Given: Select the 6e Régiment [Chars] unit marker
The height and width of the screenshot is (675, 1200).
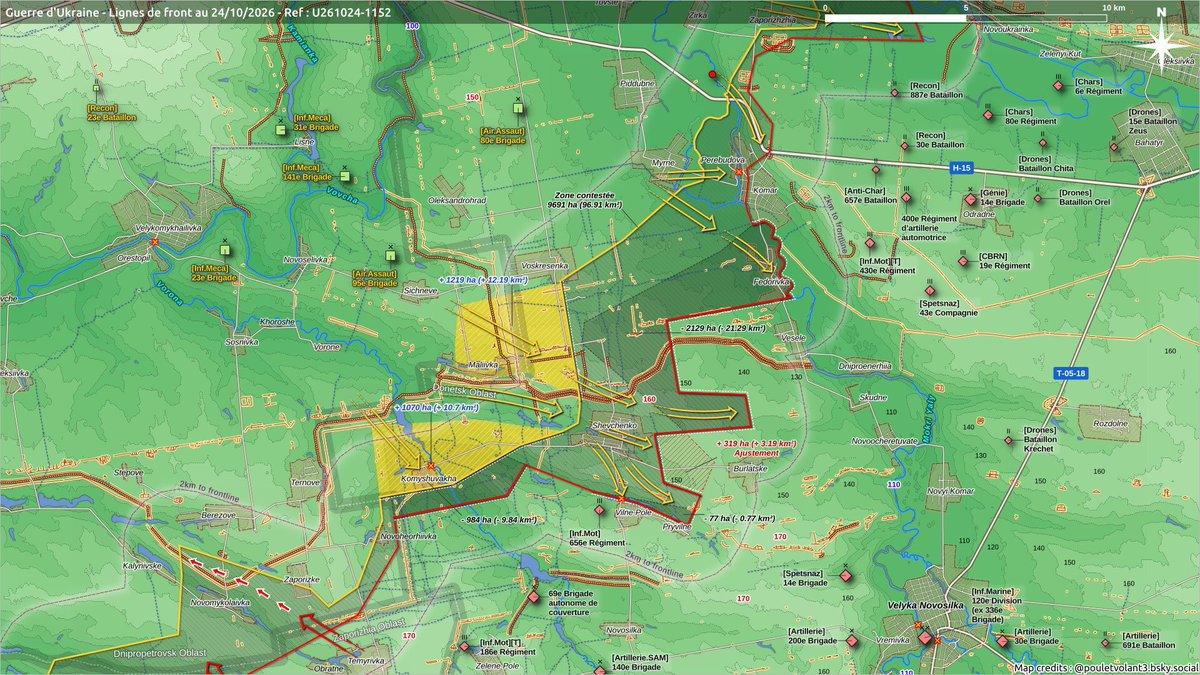Looking at the screenshot, I should click(1057, 86).
